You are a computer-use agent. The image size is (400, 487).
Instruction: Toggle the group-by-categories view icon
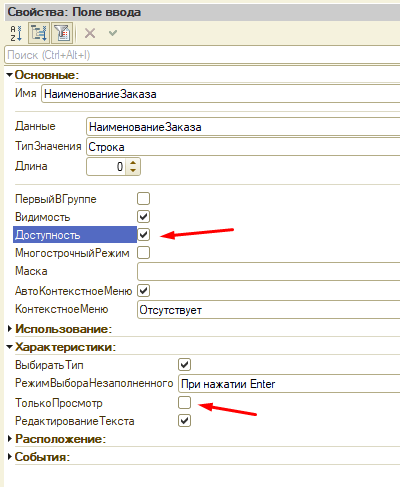(39, 33)
